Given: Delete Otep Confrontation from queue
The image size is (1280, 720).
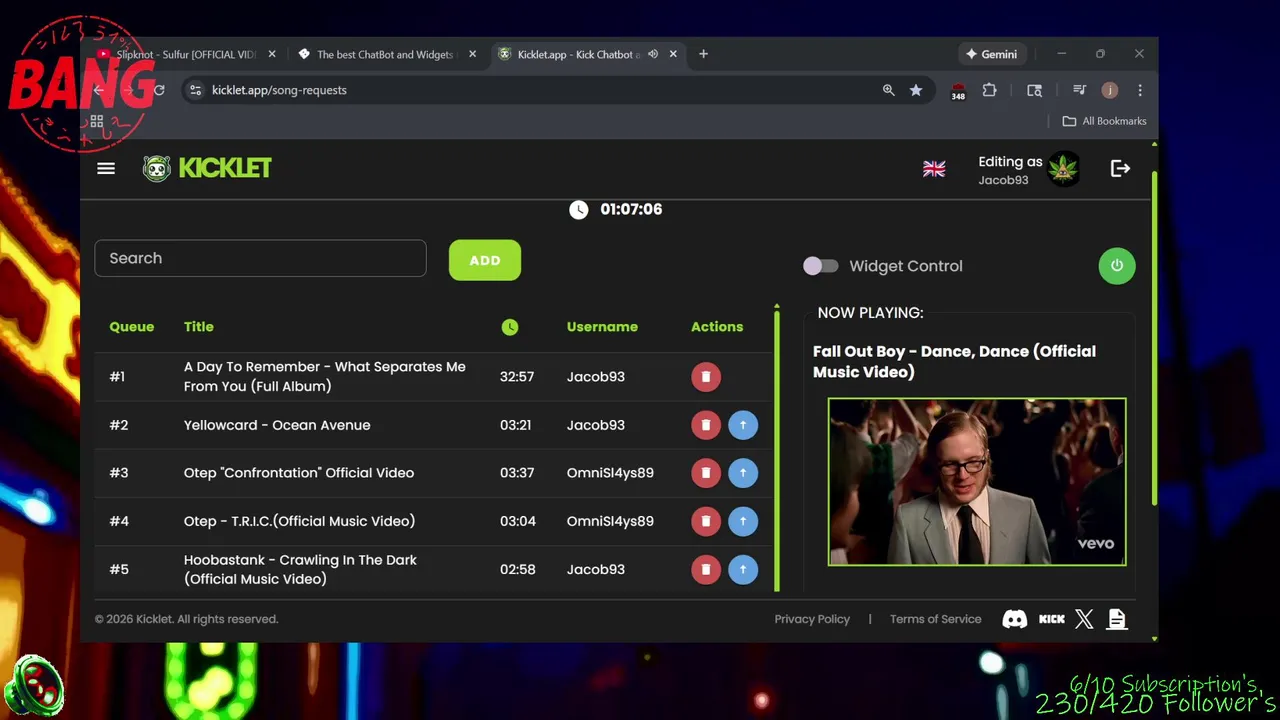Looking at the screenshot, I should coord(706,473).
